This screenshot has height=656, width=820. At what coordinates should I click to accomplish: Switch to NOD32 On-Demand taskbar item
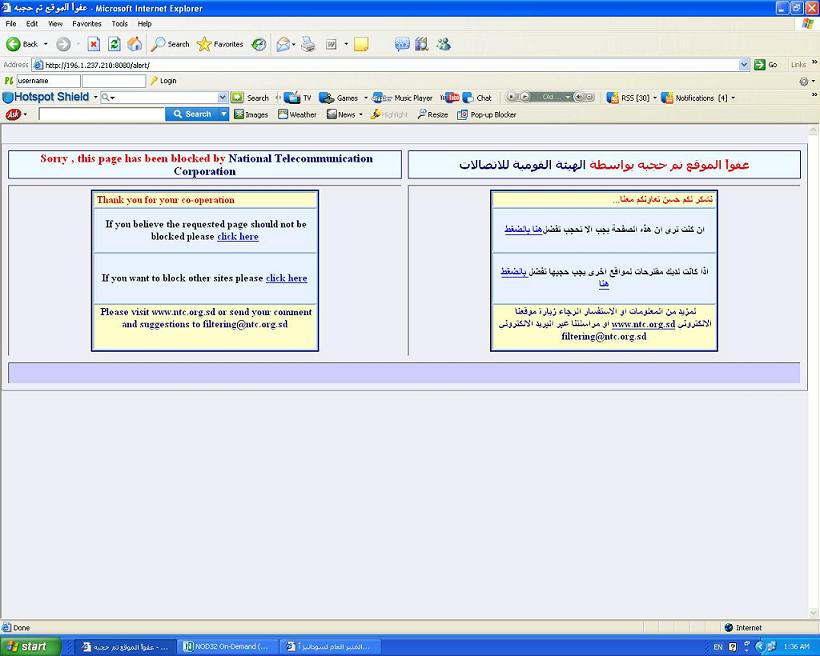[x=226, y=647]
